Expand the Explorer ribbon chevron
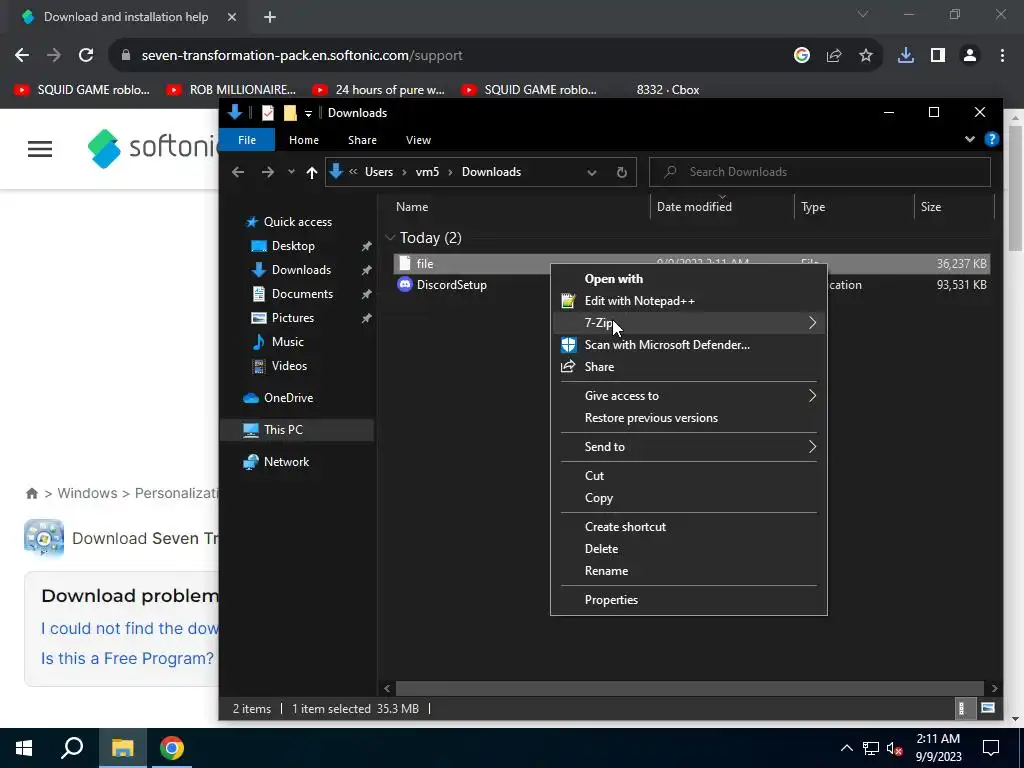The width and height of the screenshot is (1024, 768). coord(970,139)
